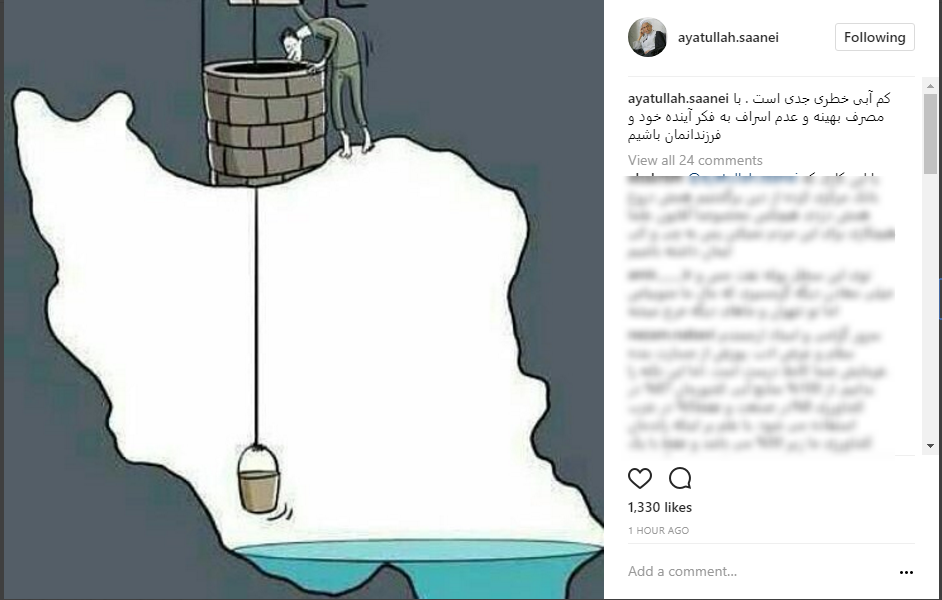Open the 1 HOUR AGO timestamp link
Screen dimensions: 942x600
click(x=658, y=530)
